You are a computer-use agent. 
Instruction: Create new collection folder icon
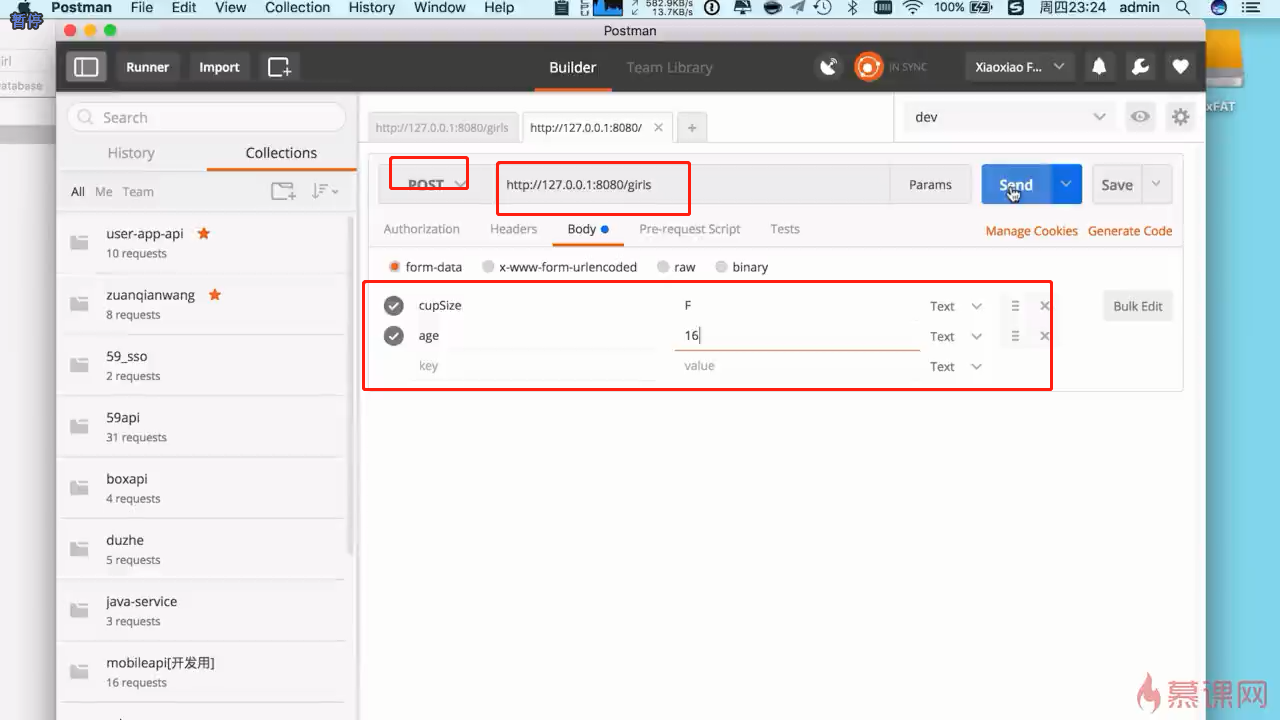tap(283, 191)
